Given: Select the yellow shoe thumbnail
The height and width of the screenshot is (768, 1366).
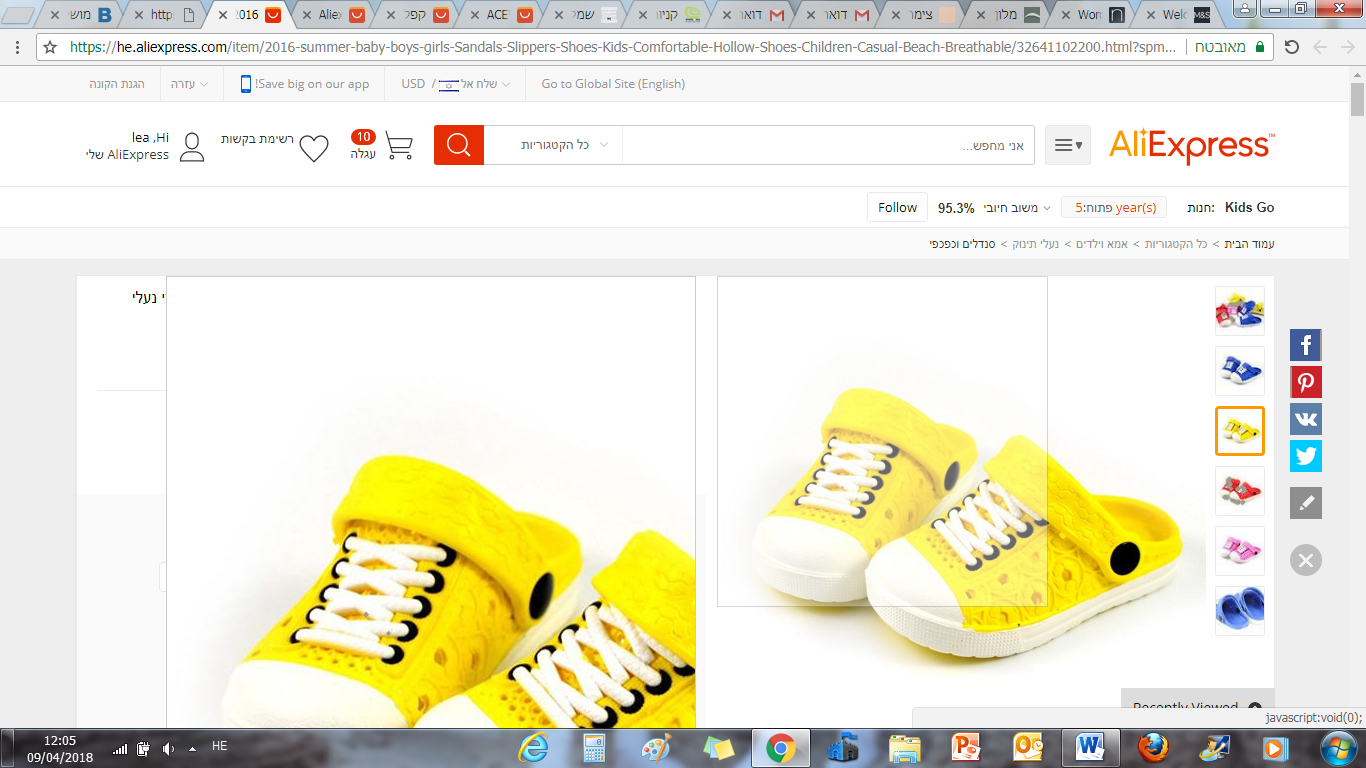Looking at the screenshot, I should coord(1240,431).
